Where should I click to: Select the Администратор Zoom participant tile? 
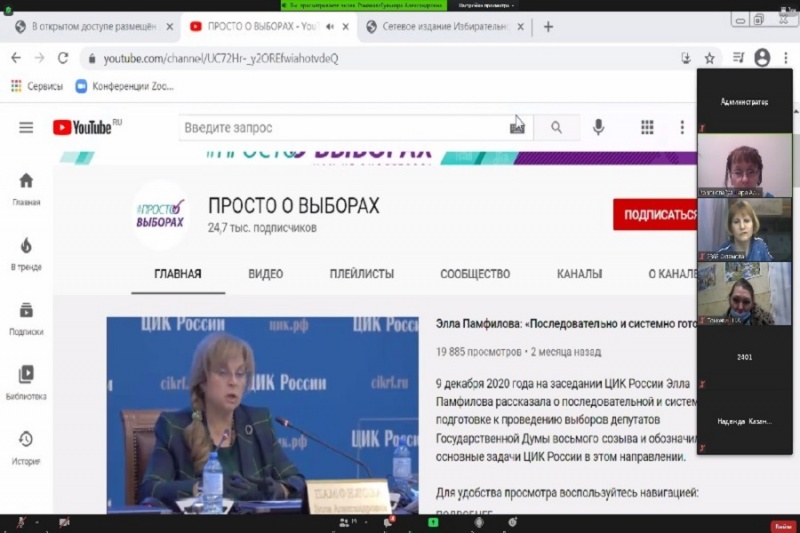(744, 101)
